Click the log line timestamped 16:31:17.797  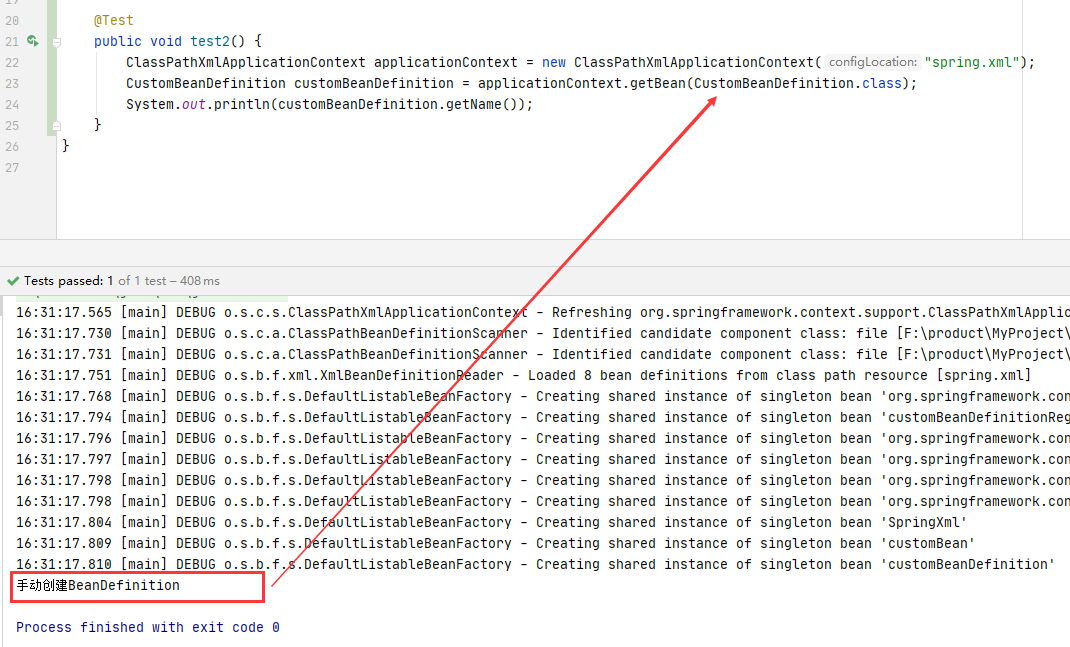(x=543, y=459)
